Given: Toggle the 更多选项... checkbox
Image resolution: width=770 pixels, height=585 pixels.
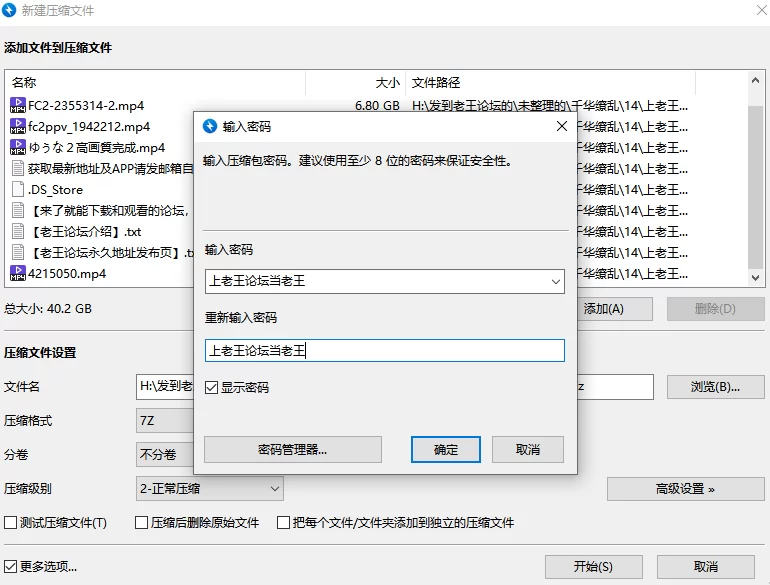Looking at the screenshot, I should coord(10,566).
